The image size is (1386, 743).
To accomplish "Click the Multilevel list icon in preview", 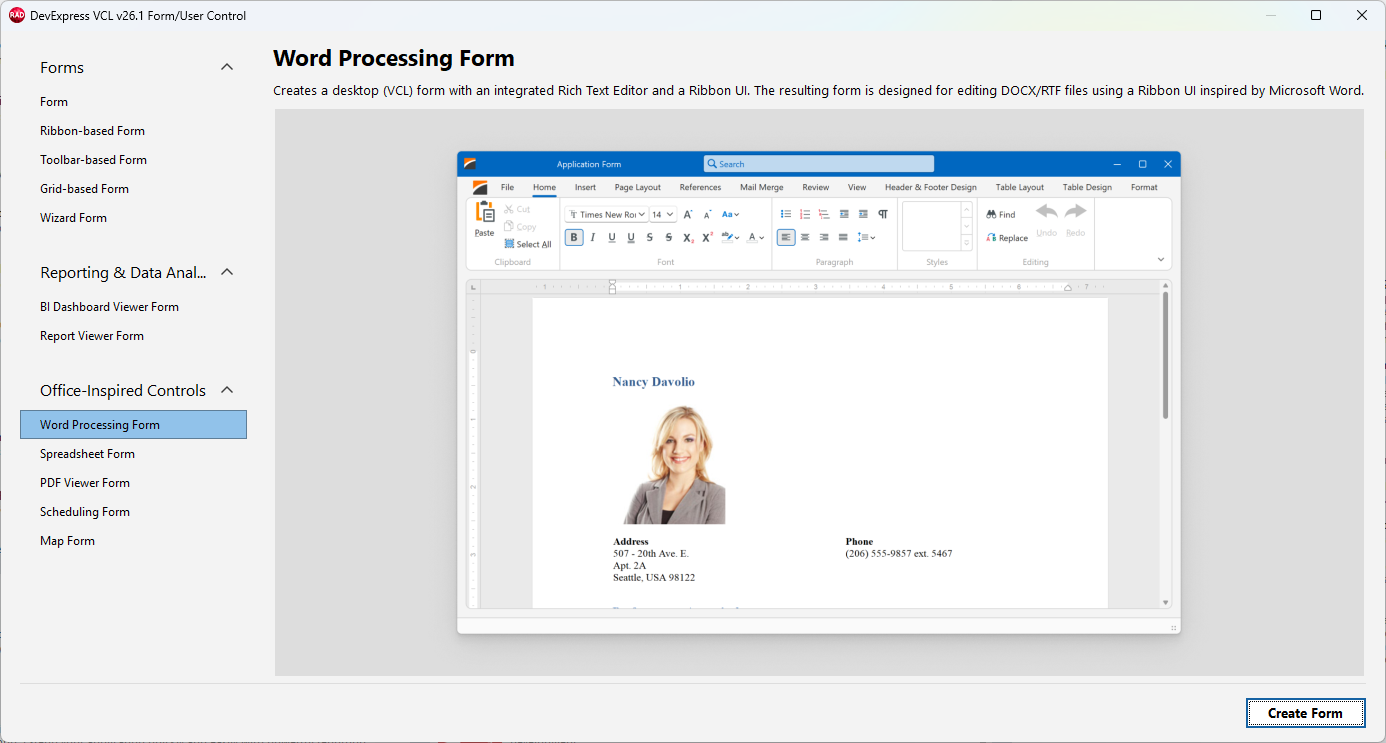I will coord(824,214).
